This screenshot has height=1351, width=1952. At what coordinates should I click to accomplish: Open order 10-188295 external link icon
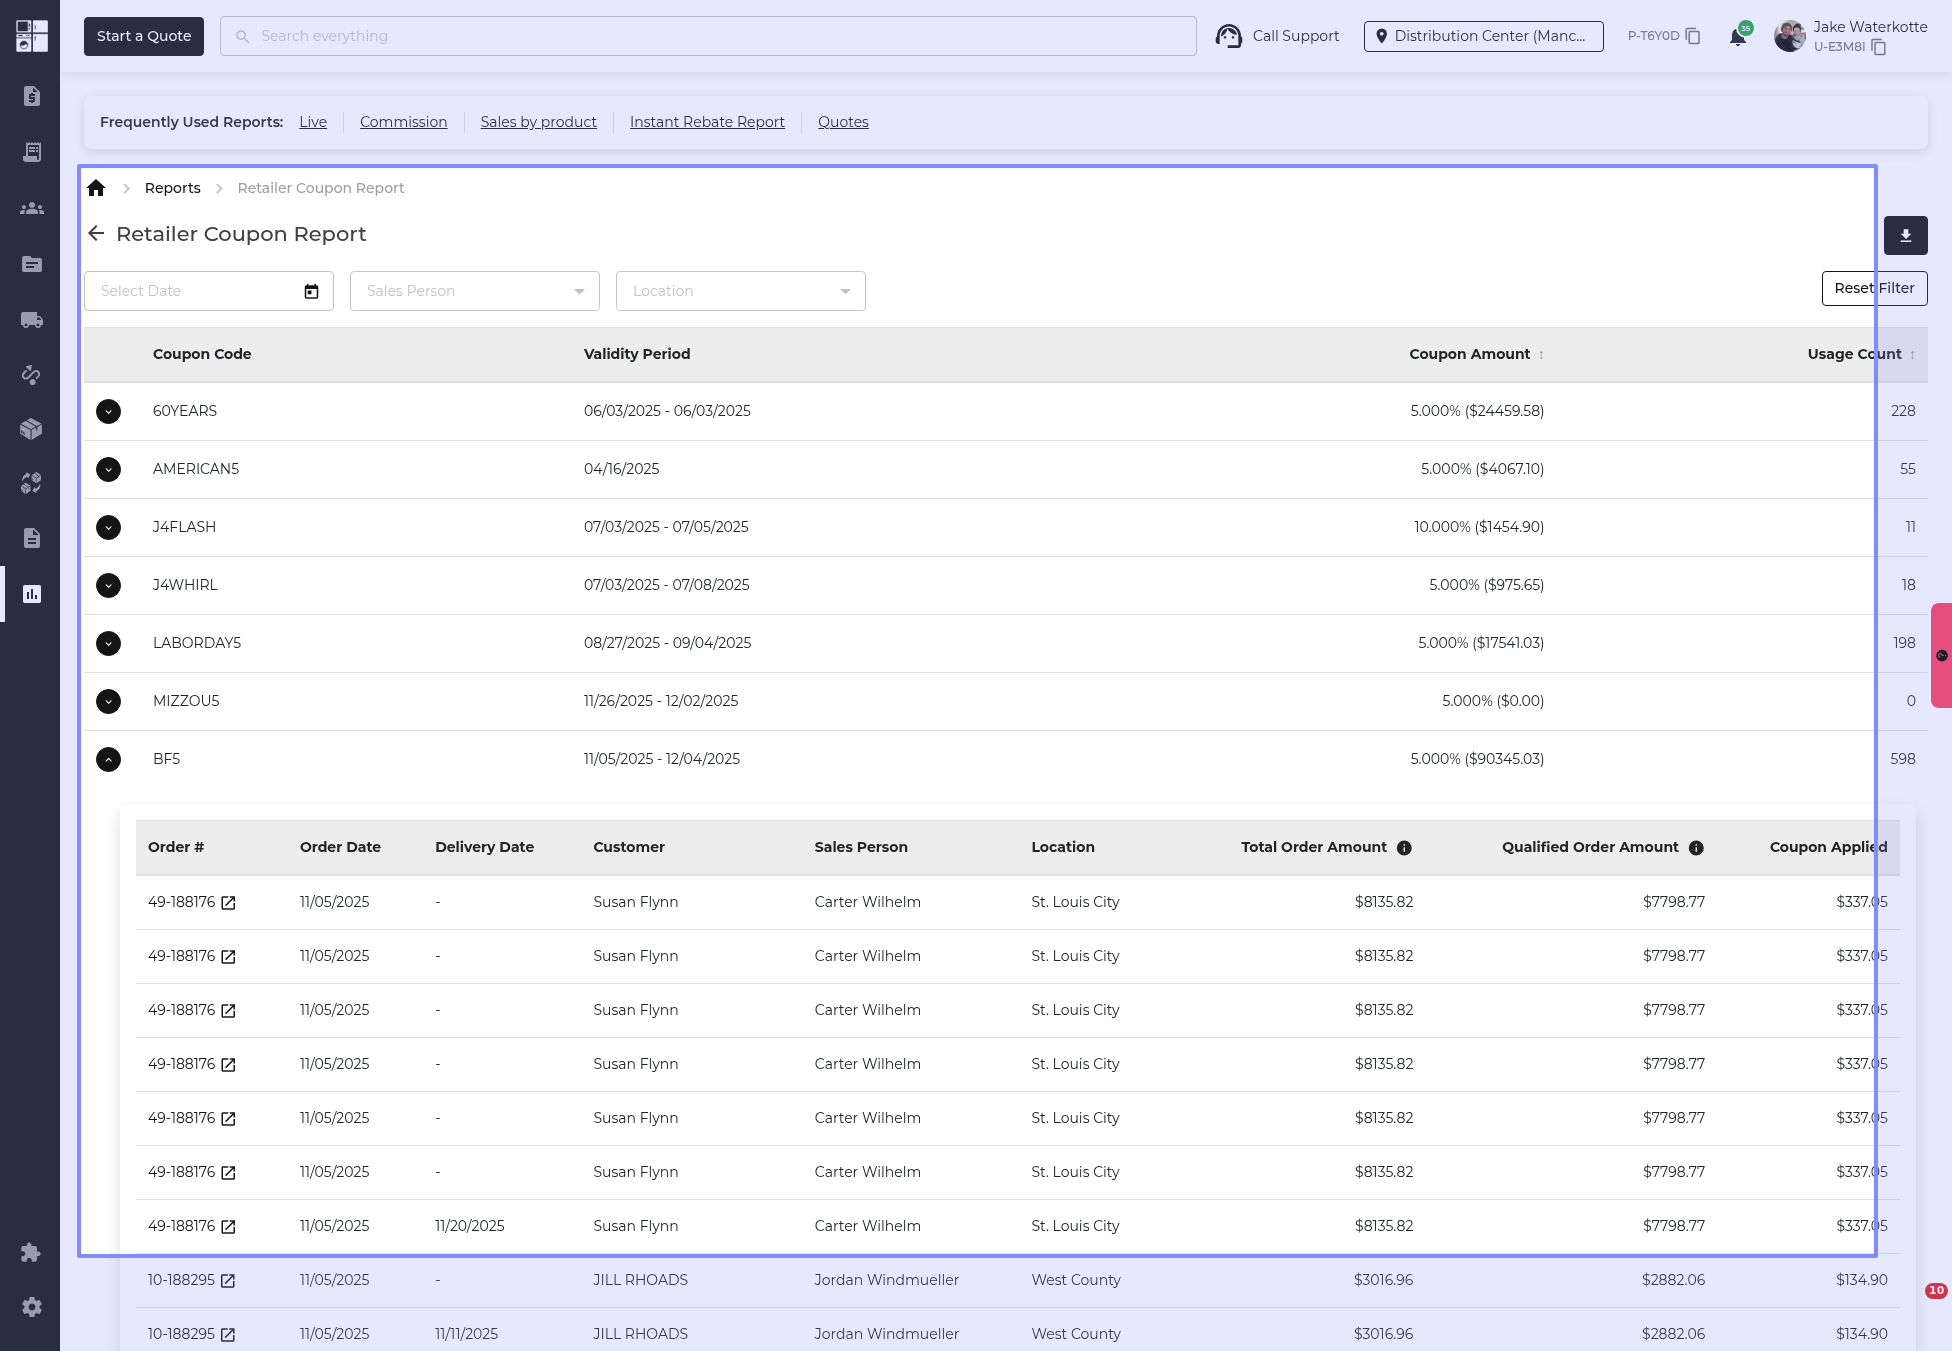click(228, 1281)
